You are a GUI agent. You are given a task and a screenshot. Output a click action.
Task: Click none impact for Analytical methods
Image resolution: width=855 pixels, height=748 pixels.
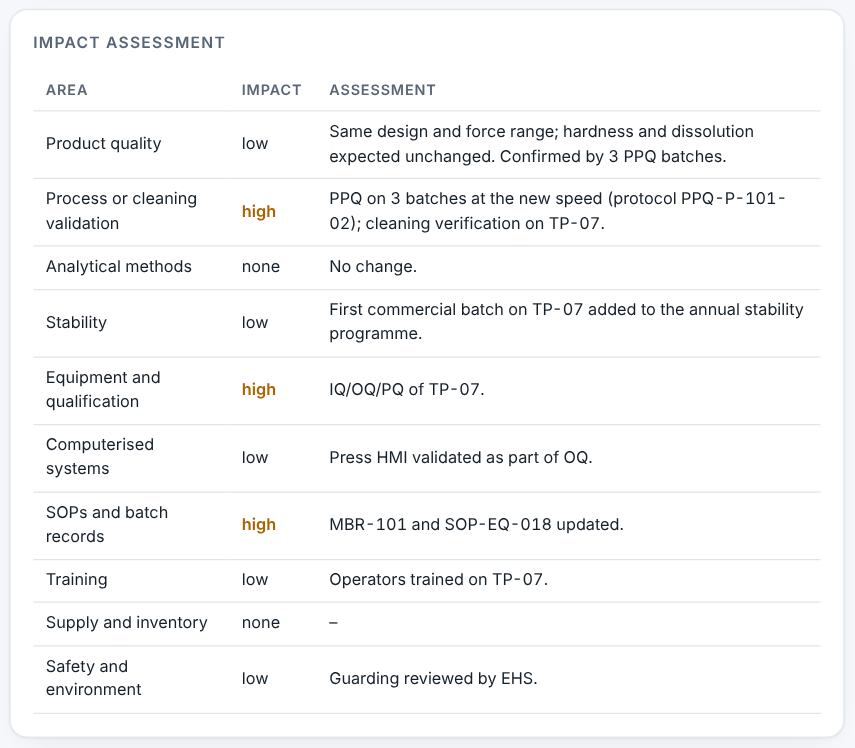(x=261, y=267)
